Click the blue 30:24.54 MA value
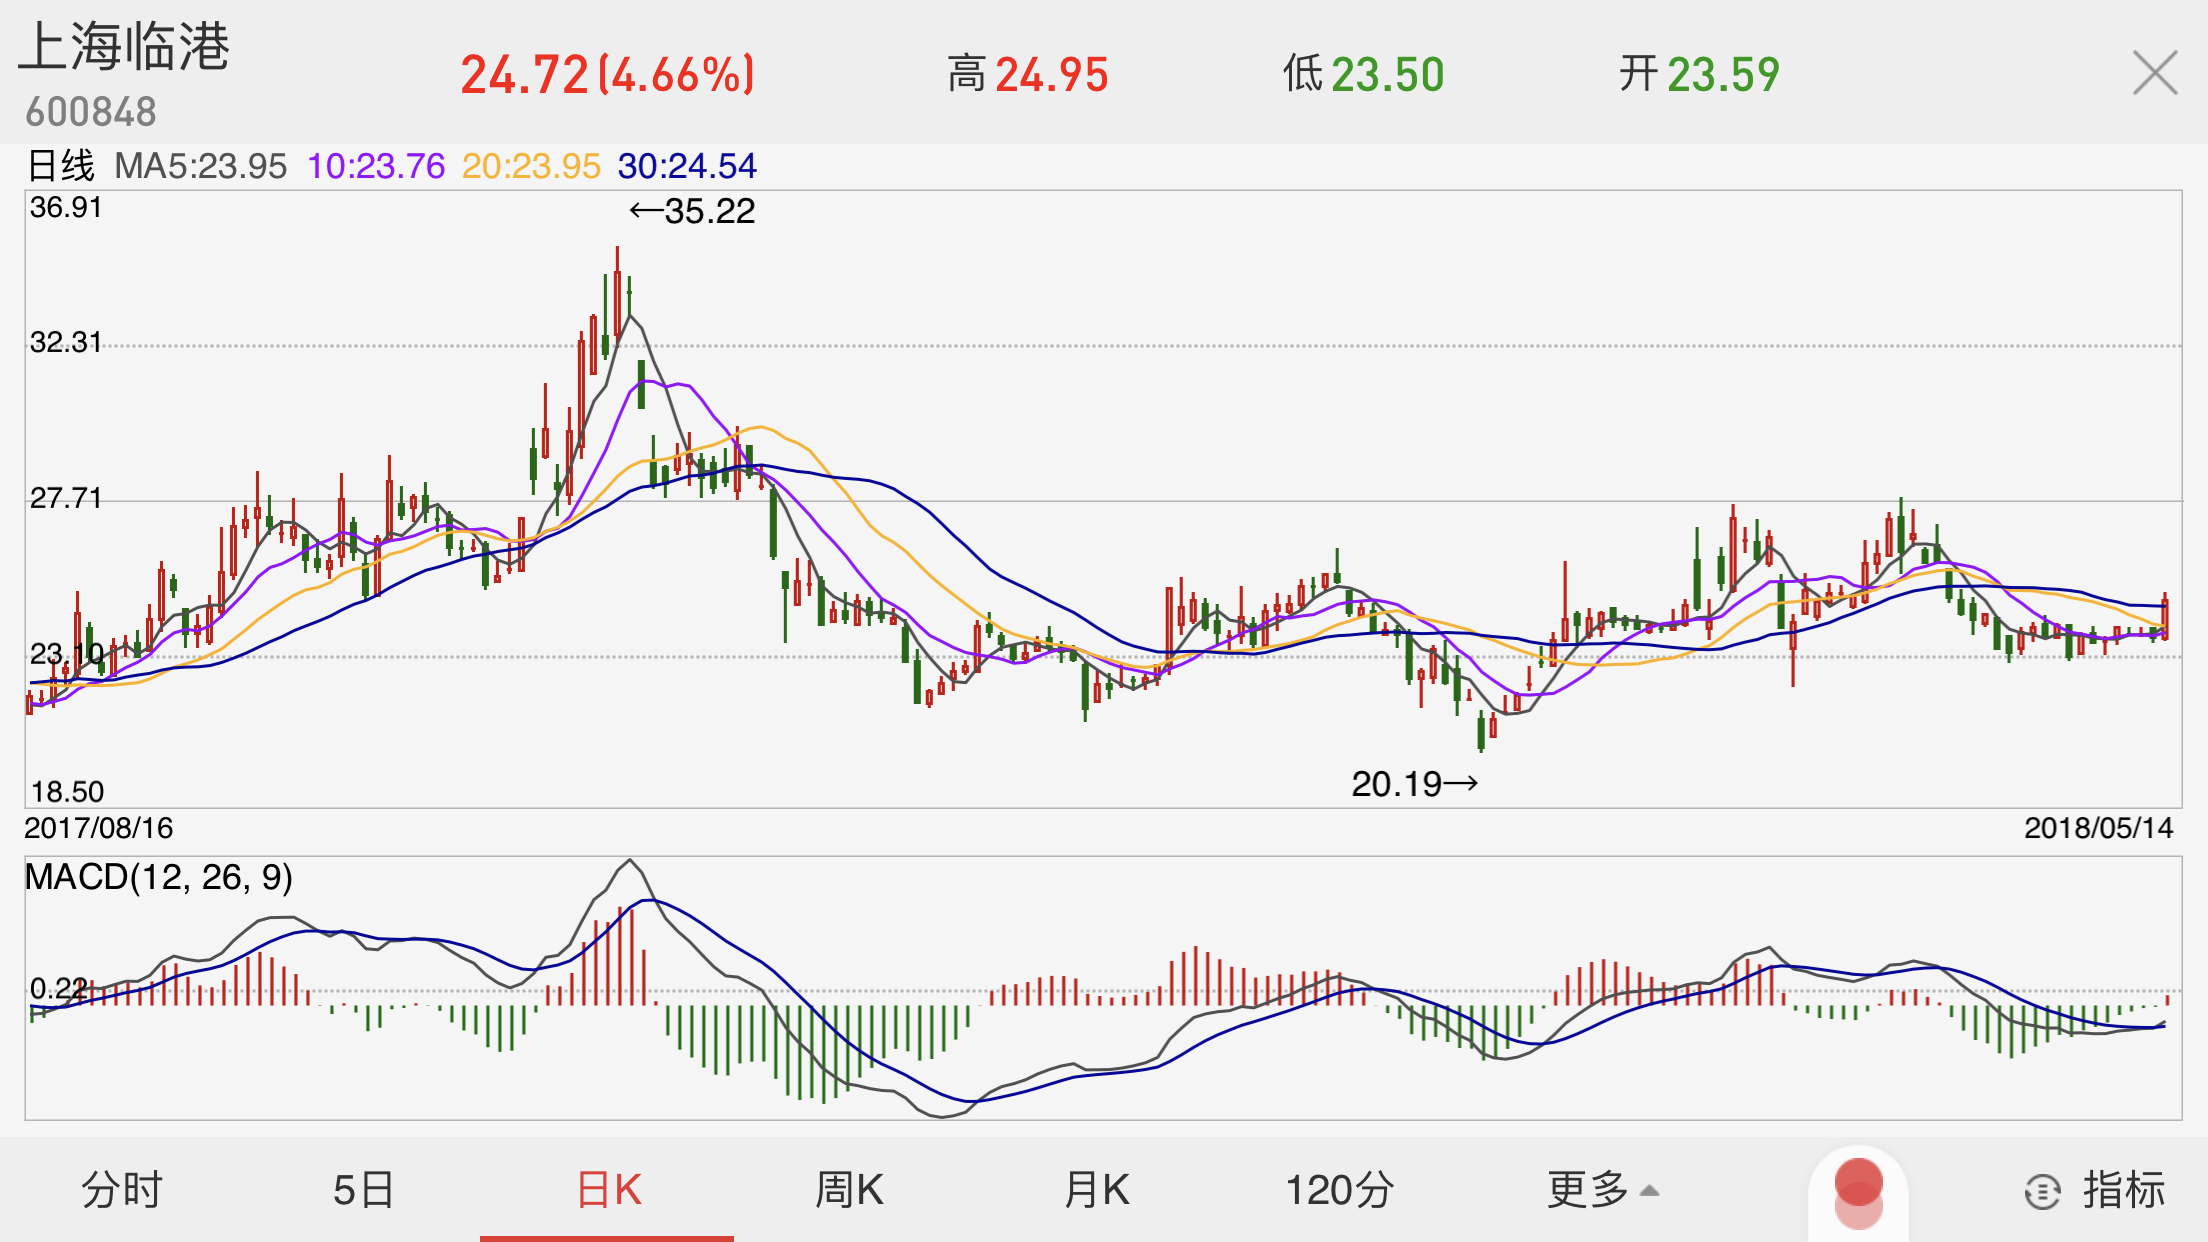This screenshot has height=1242, width=2208. click(x=687, y=166)
